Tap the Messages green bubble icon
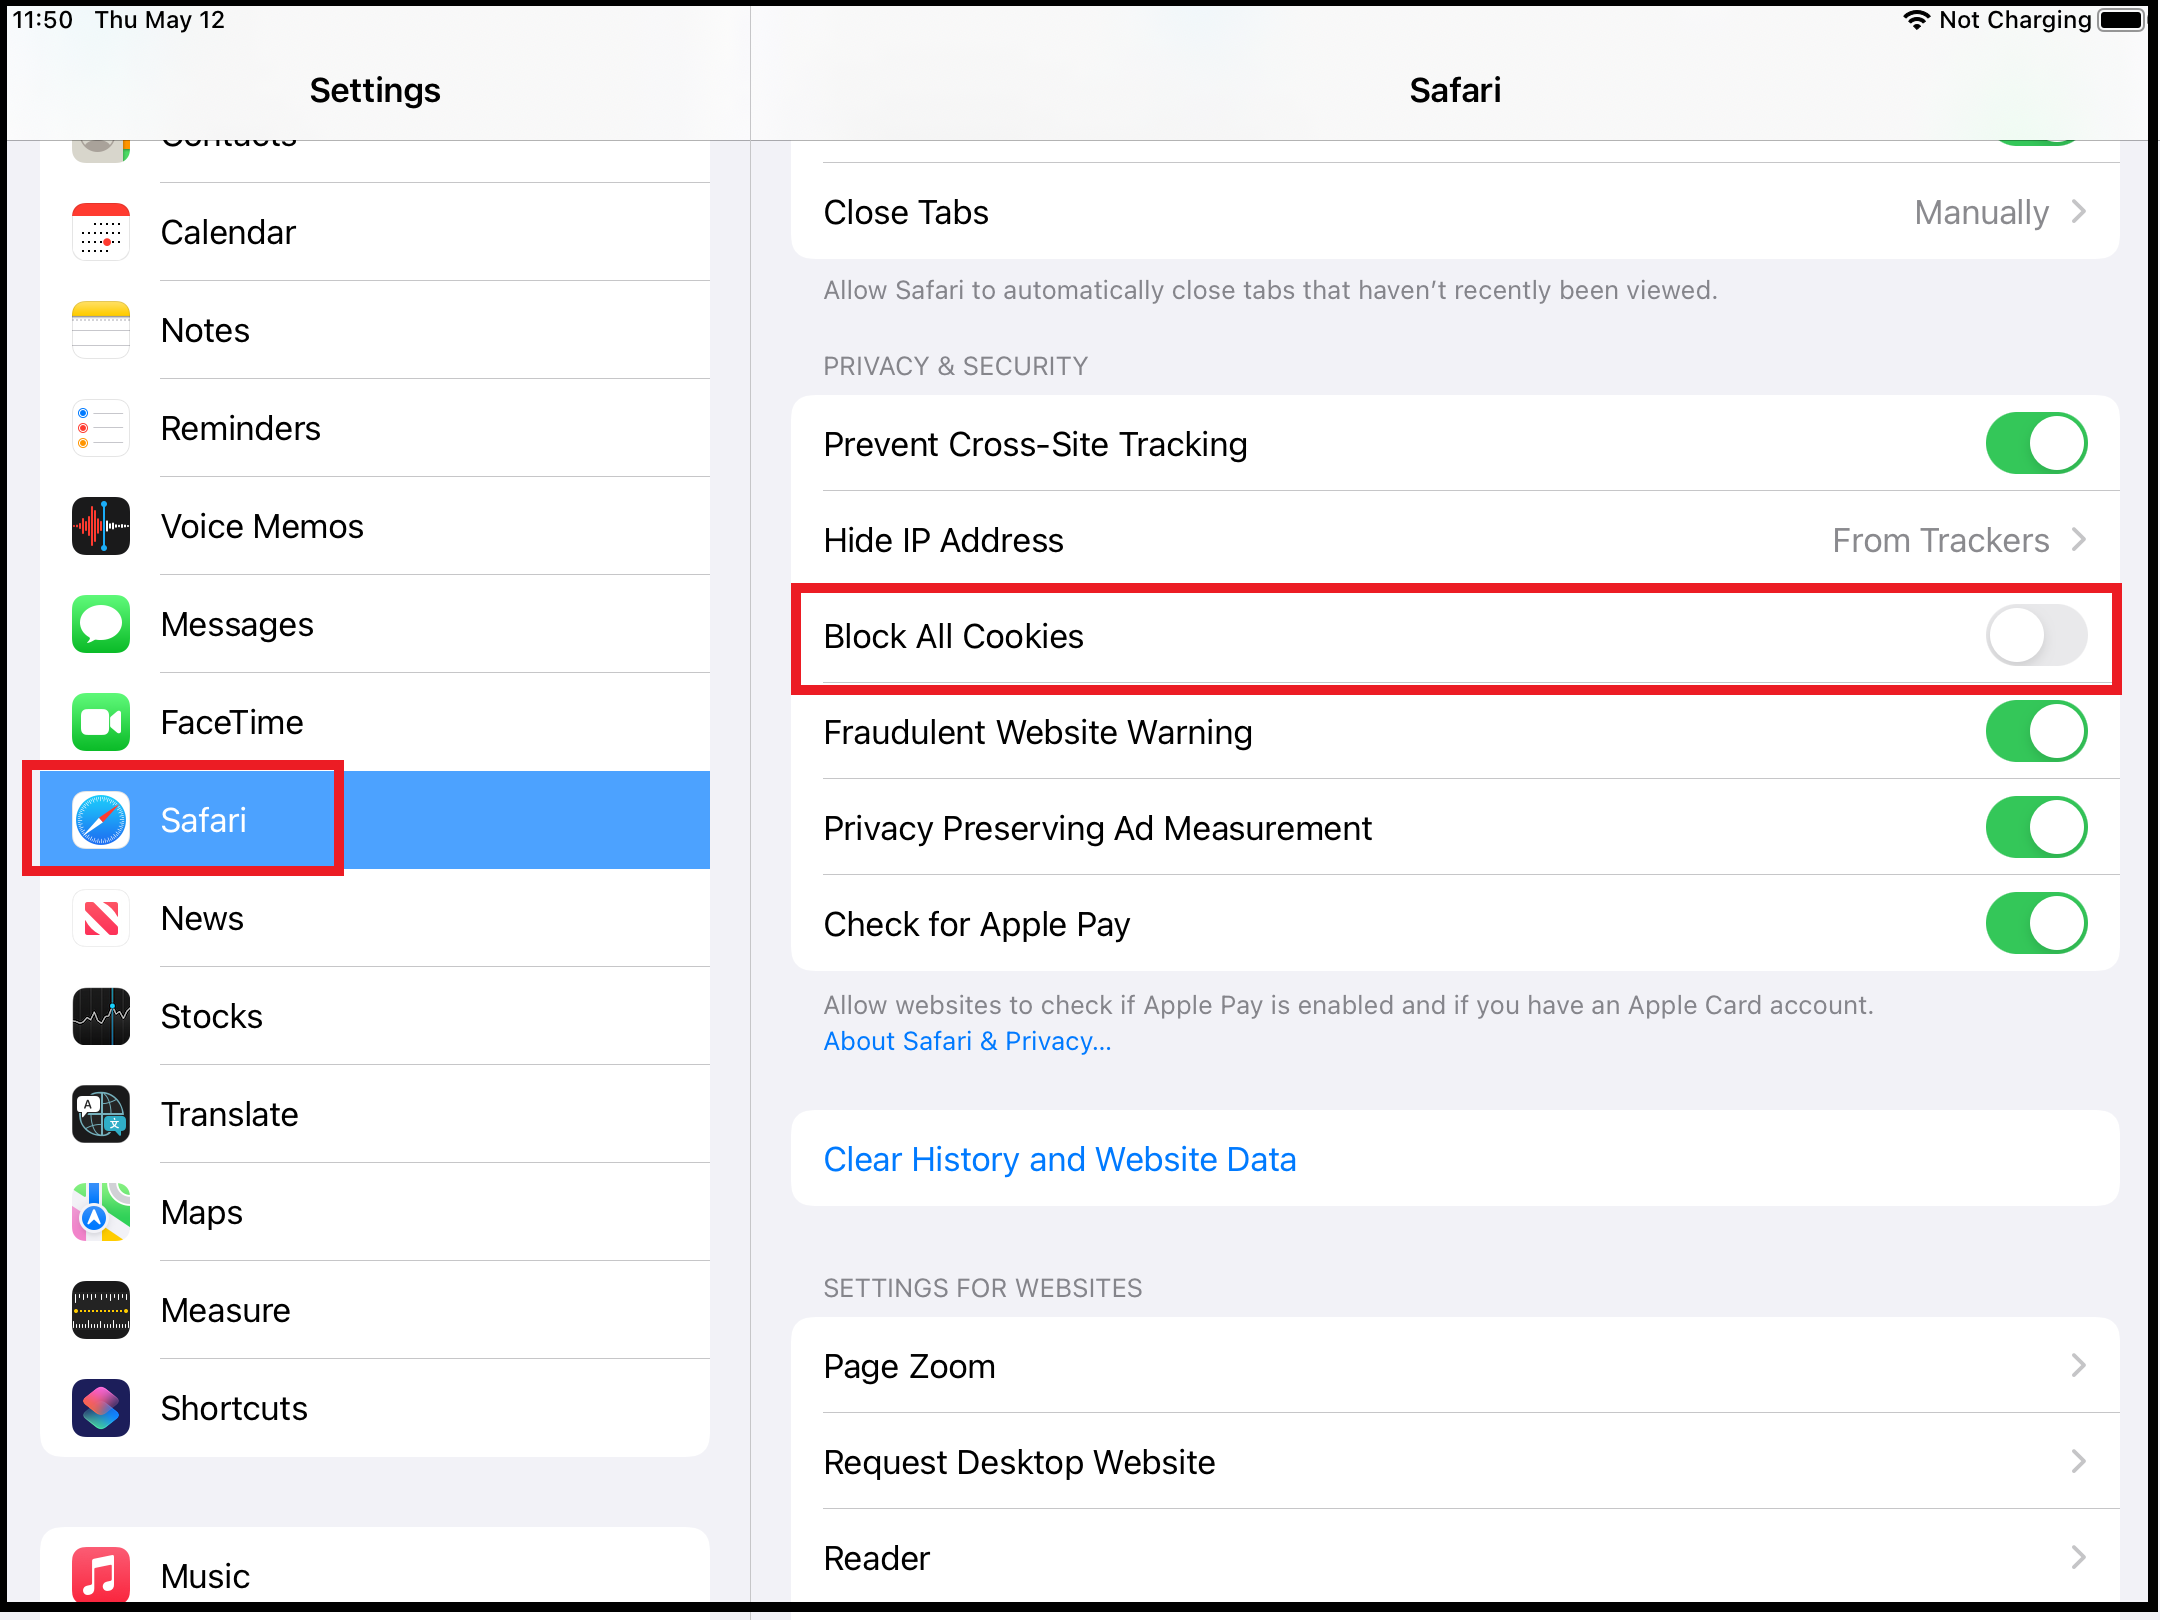2160x1620 pixels. click(101, 624)
